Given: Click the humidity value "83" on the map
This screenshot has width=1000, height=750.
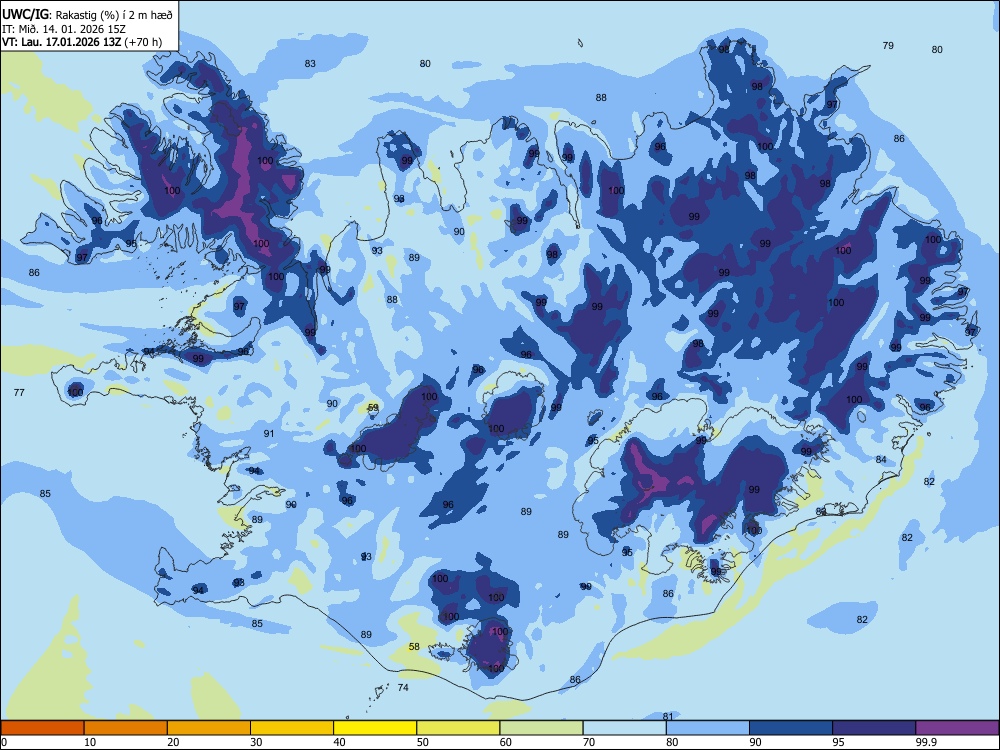Looking at the screenshot, I should 310,64.
